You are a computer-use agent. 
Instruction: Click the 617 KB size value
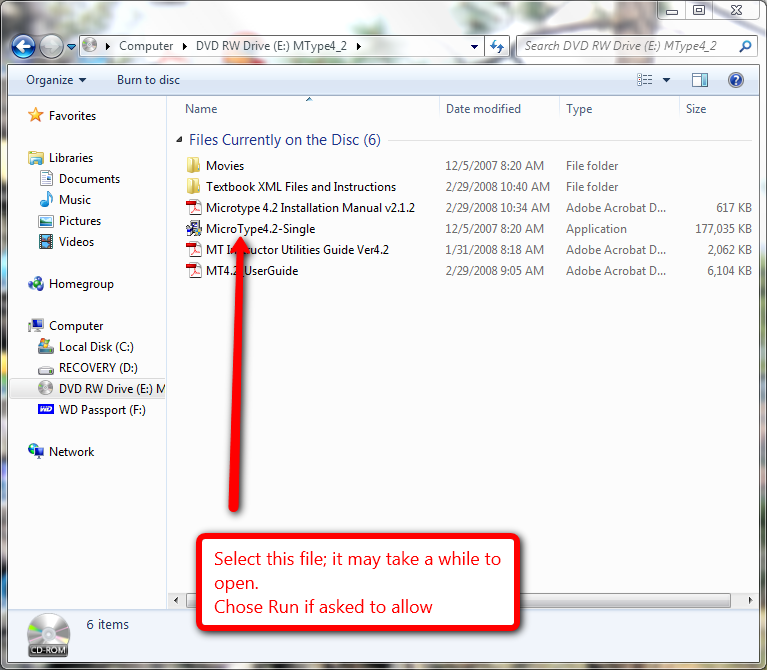(734, 208)
